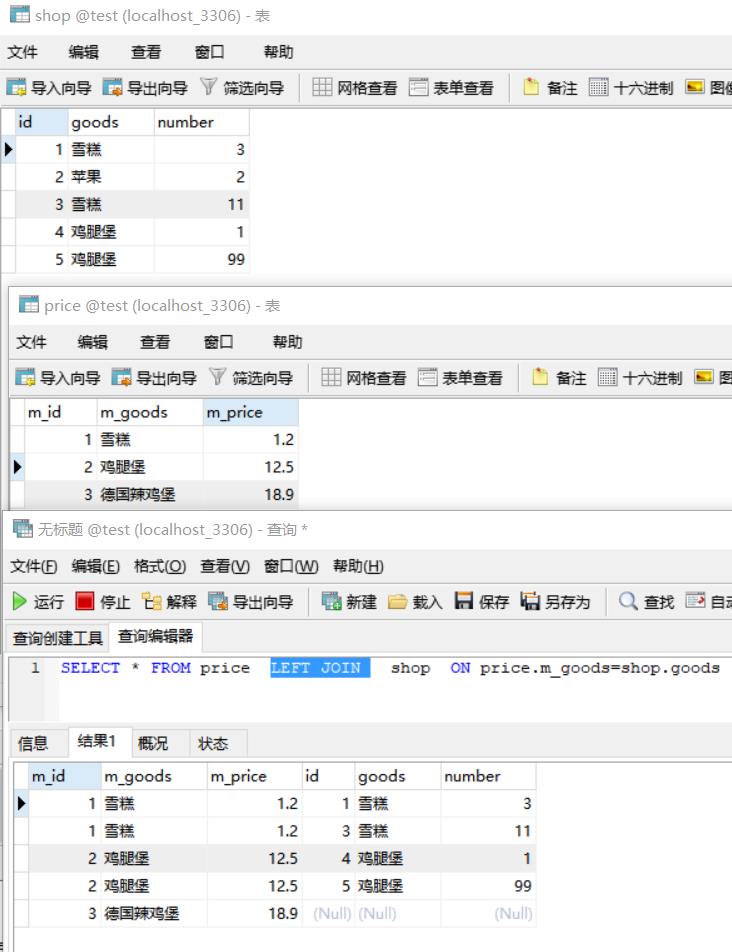Viewport: 732px width, 952px height.
Task: Select the 概况 results tab
Action: (x=153, y=743)
